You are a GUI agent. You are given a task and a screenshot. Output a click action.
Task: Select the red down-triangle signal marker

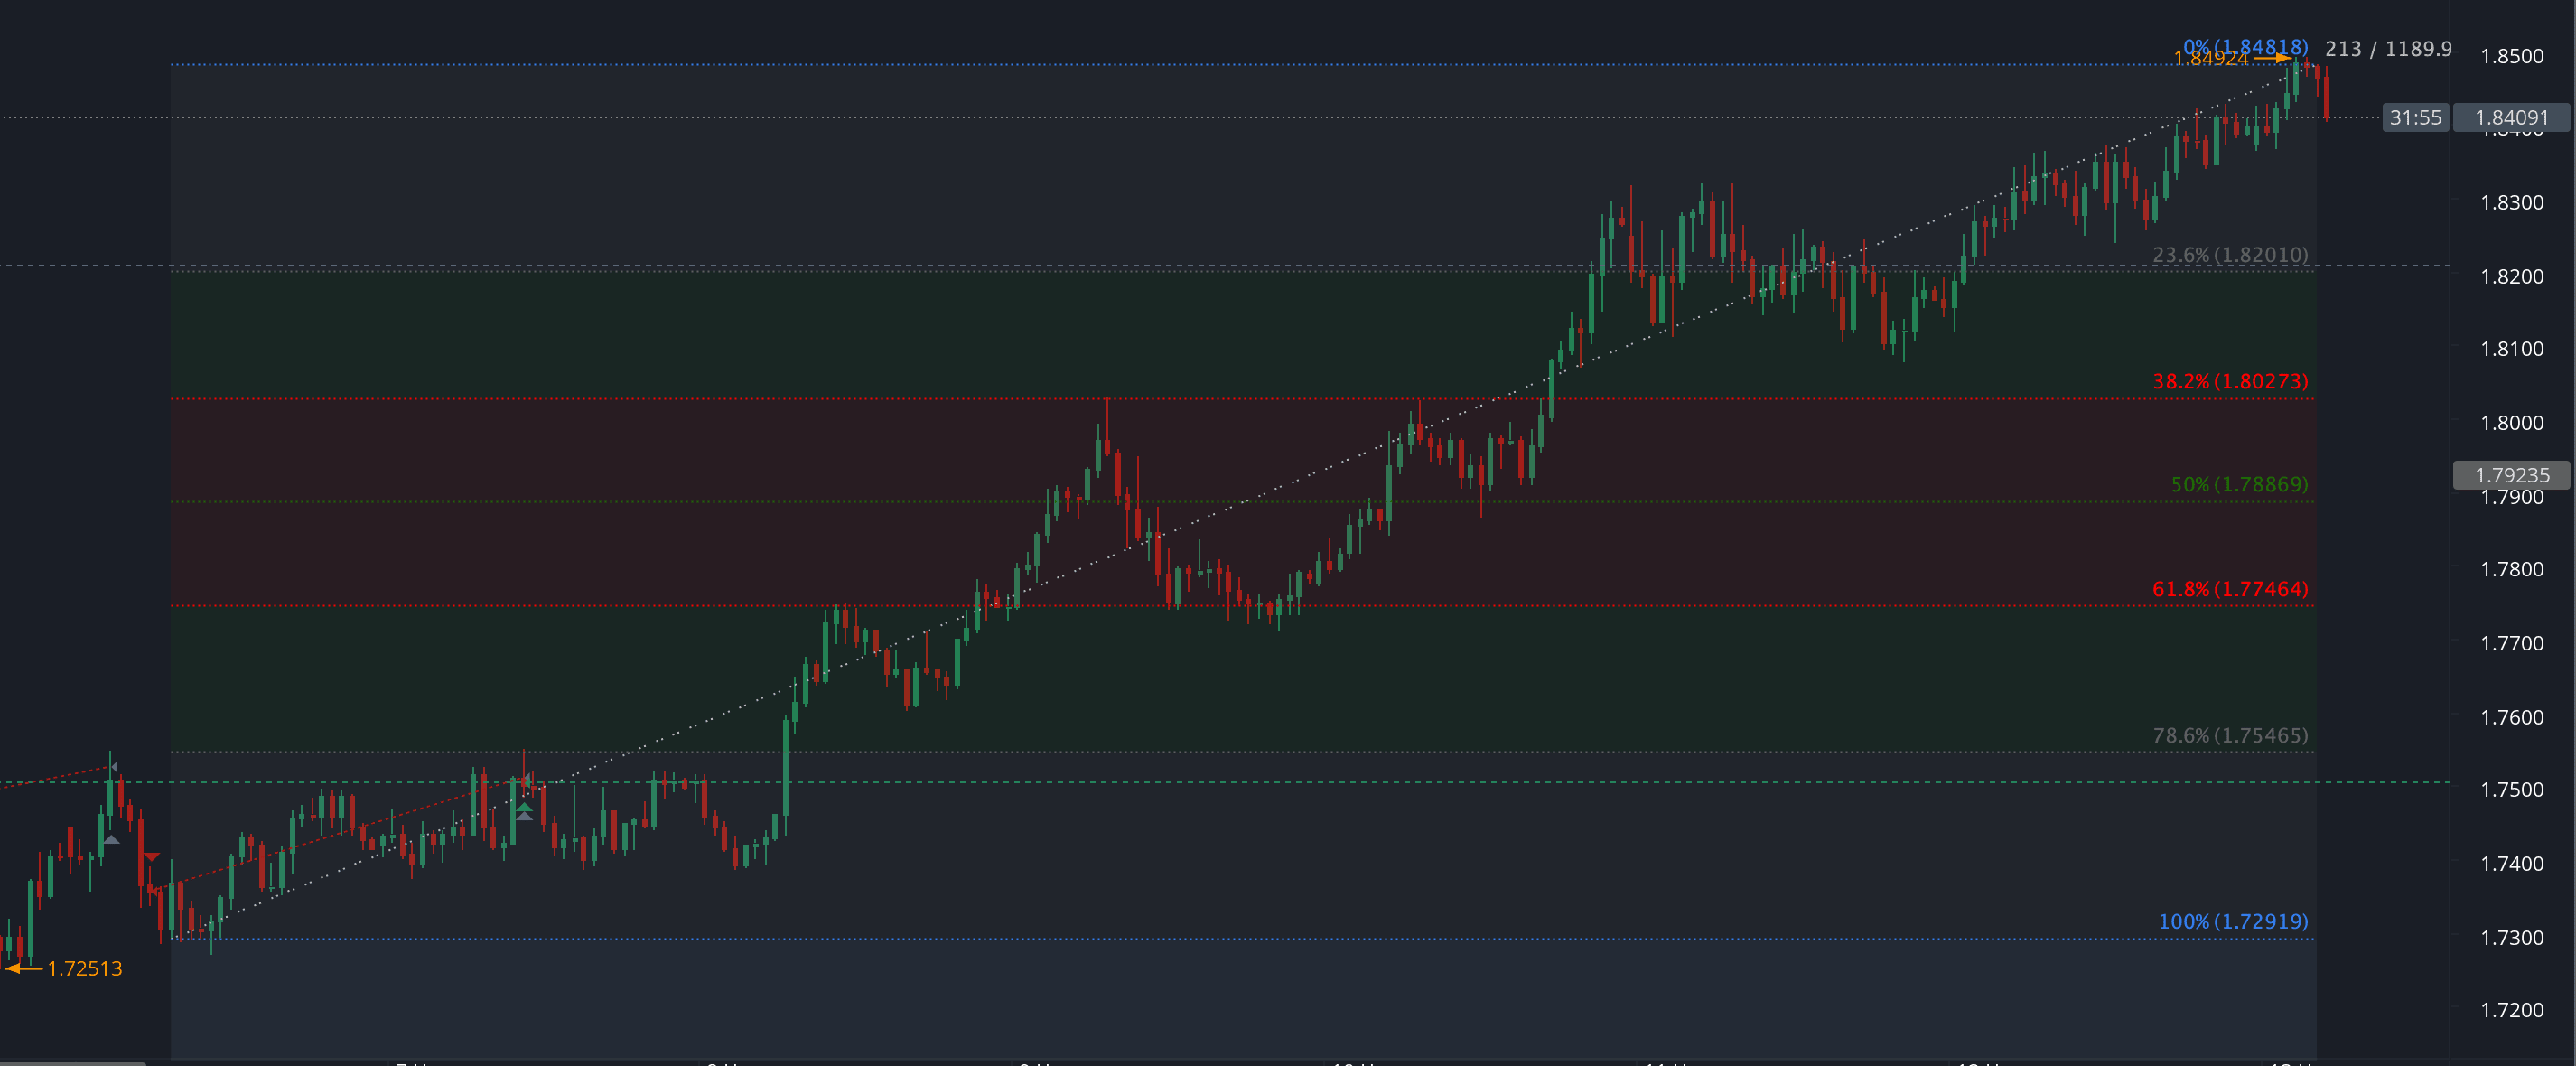pos(151,857)
